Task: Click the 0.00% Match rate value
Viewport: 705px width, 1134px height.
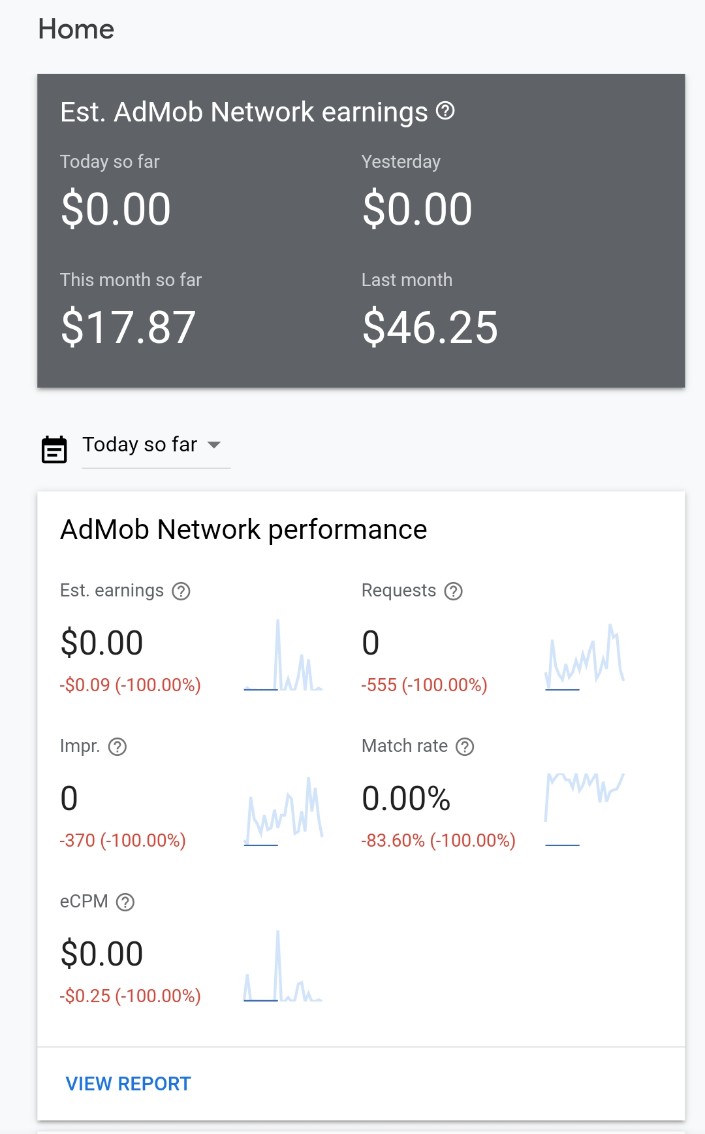Action: (406, 798)
